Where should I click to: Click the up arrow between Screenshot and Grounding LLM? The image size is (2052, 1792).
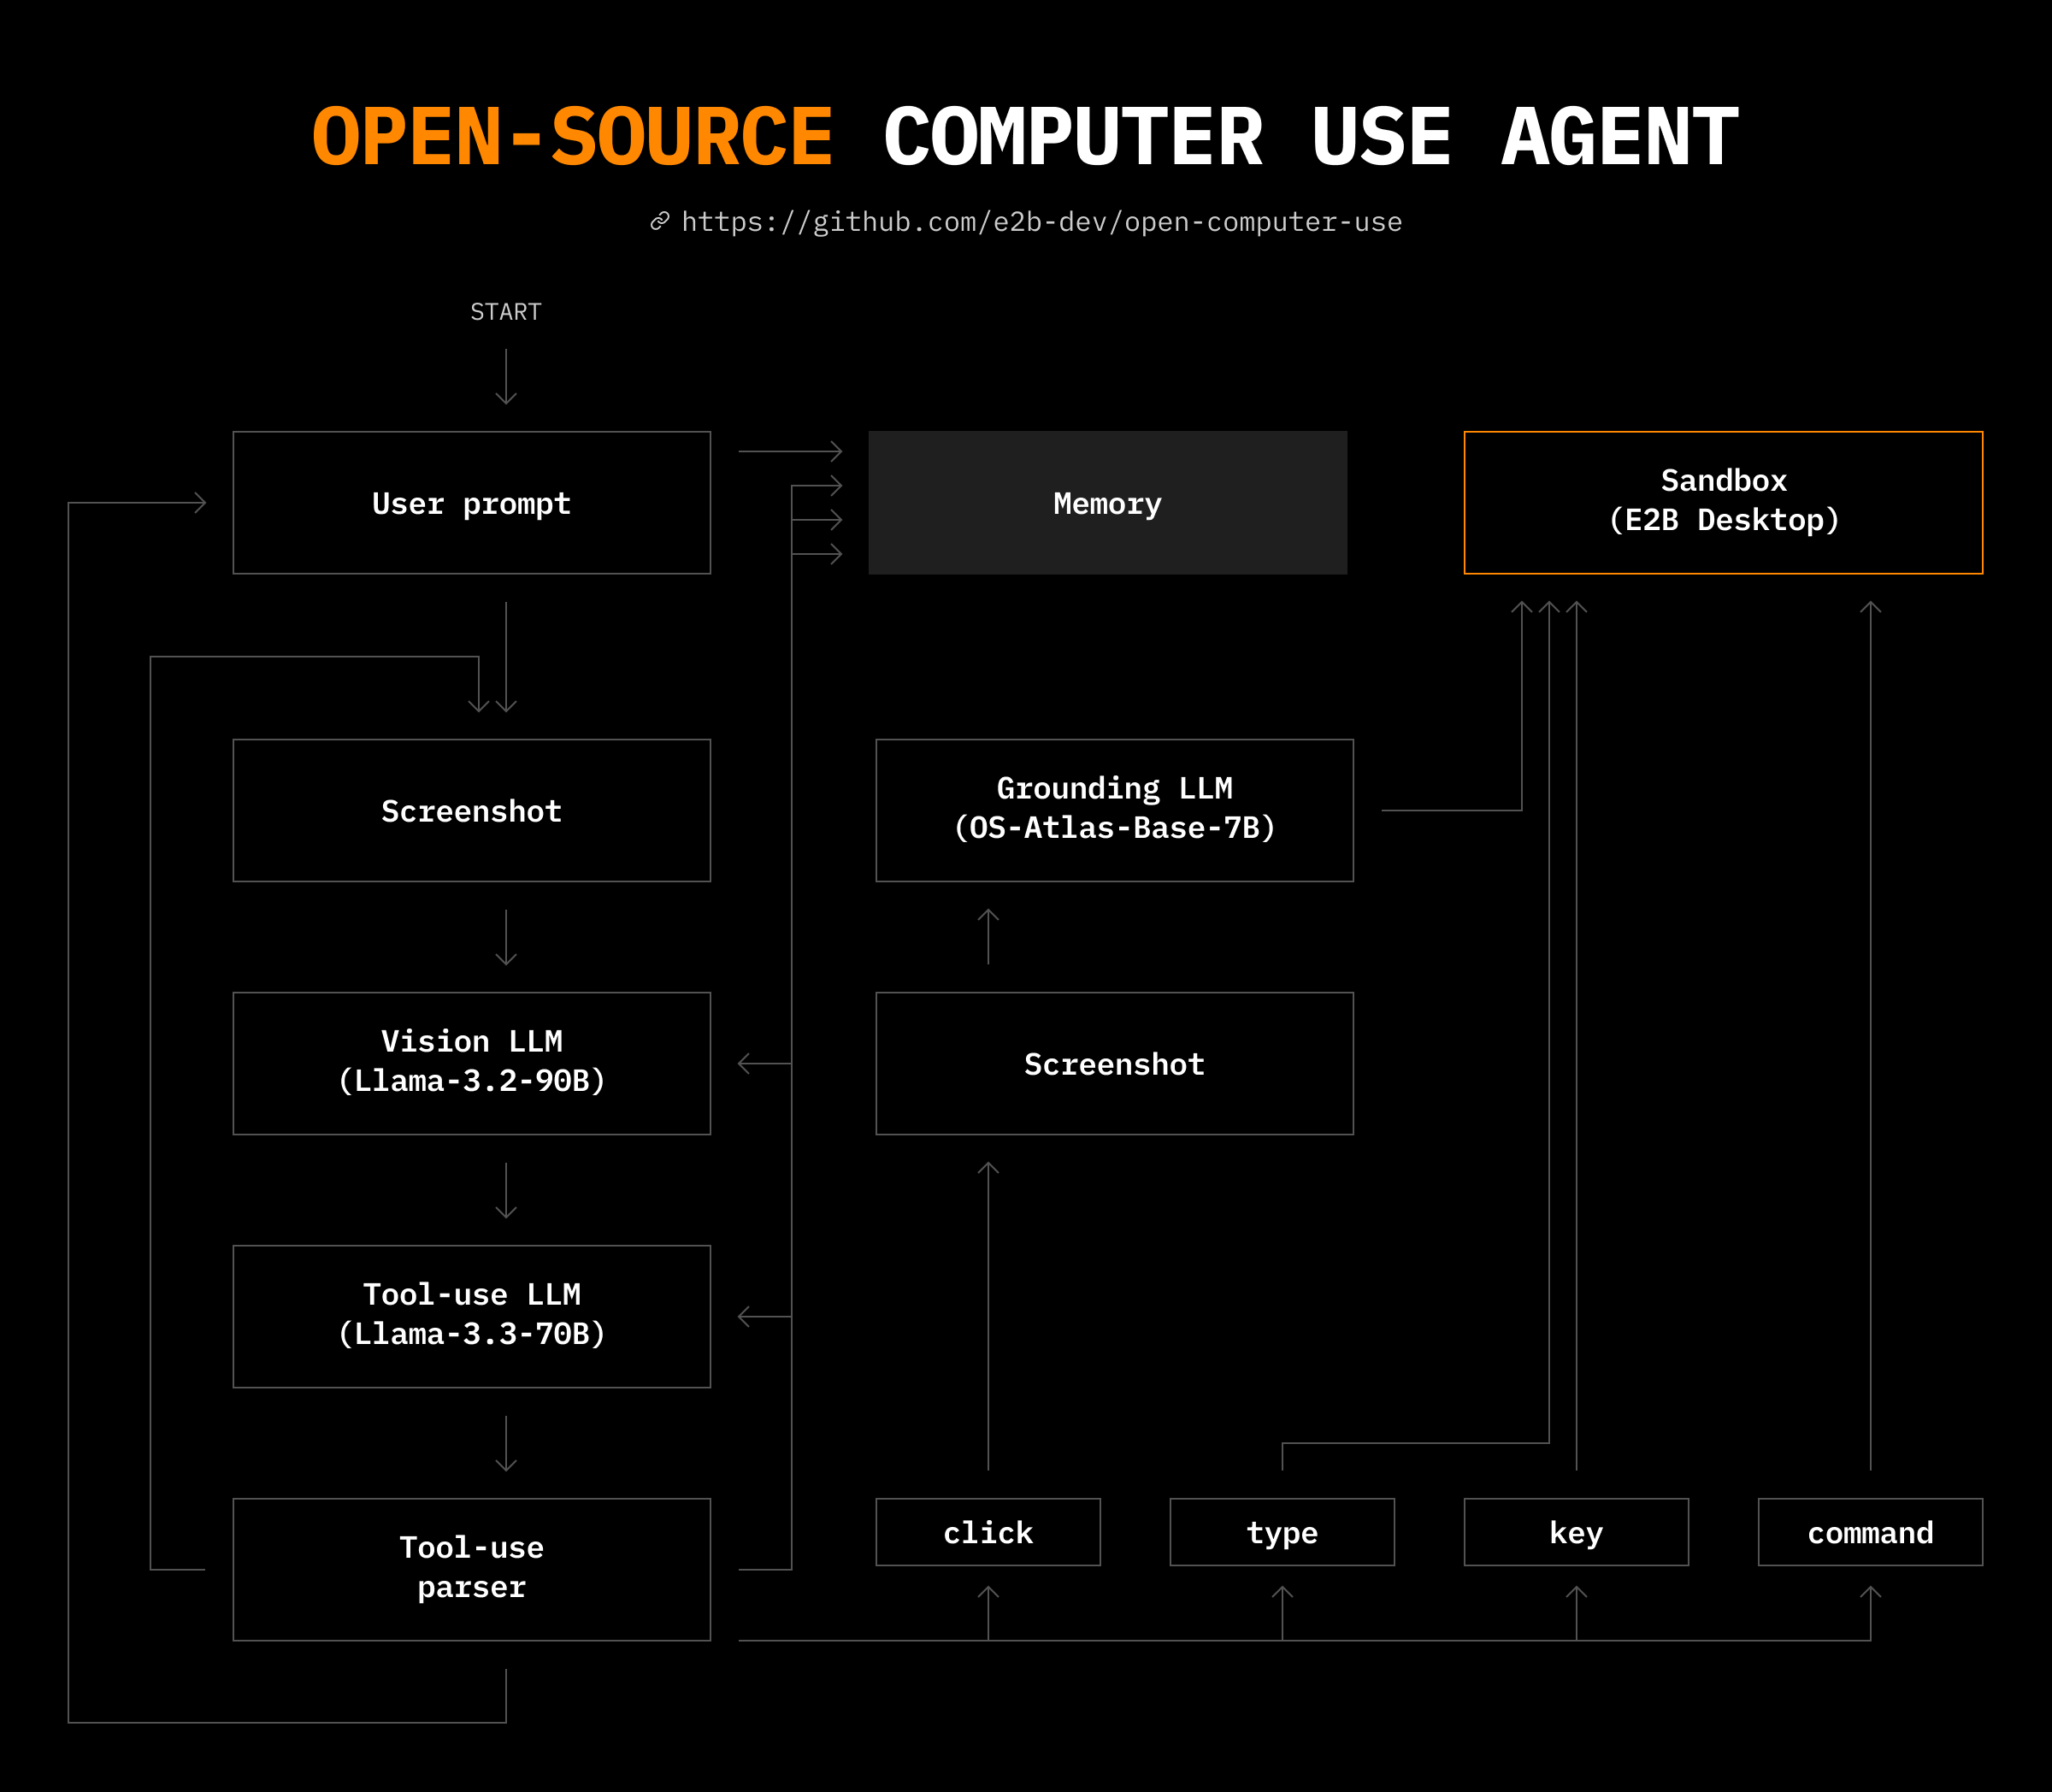click(988, 936)
